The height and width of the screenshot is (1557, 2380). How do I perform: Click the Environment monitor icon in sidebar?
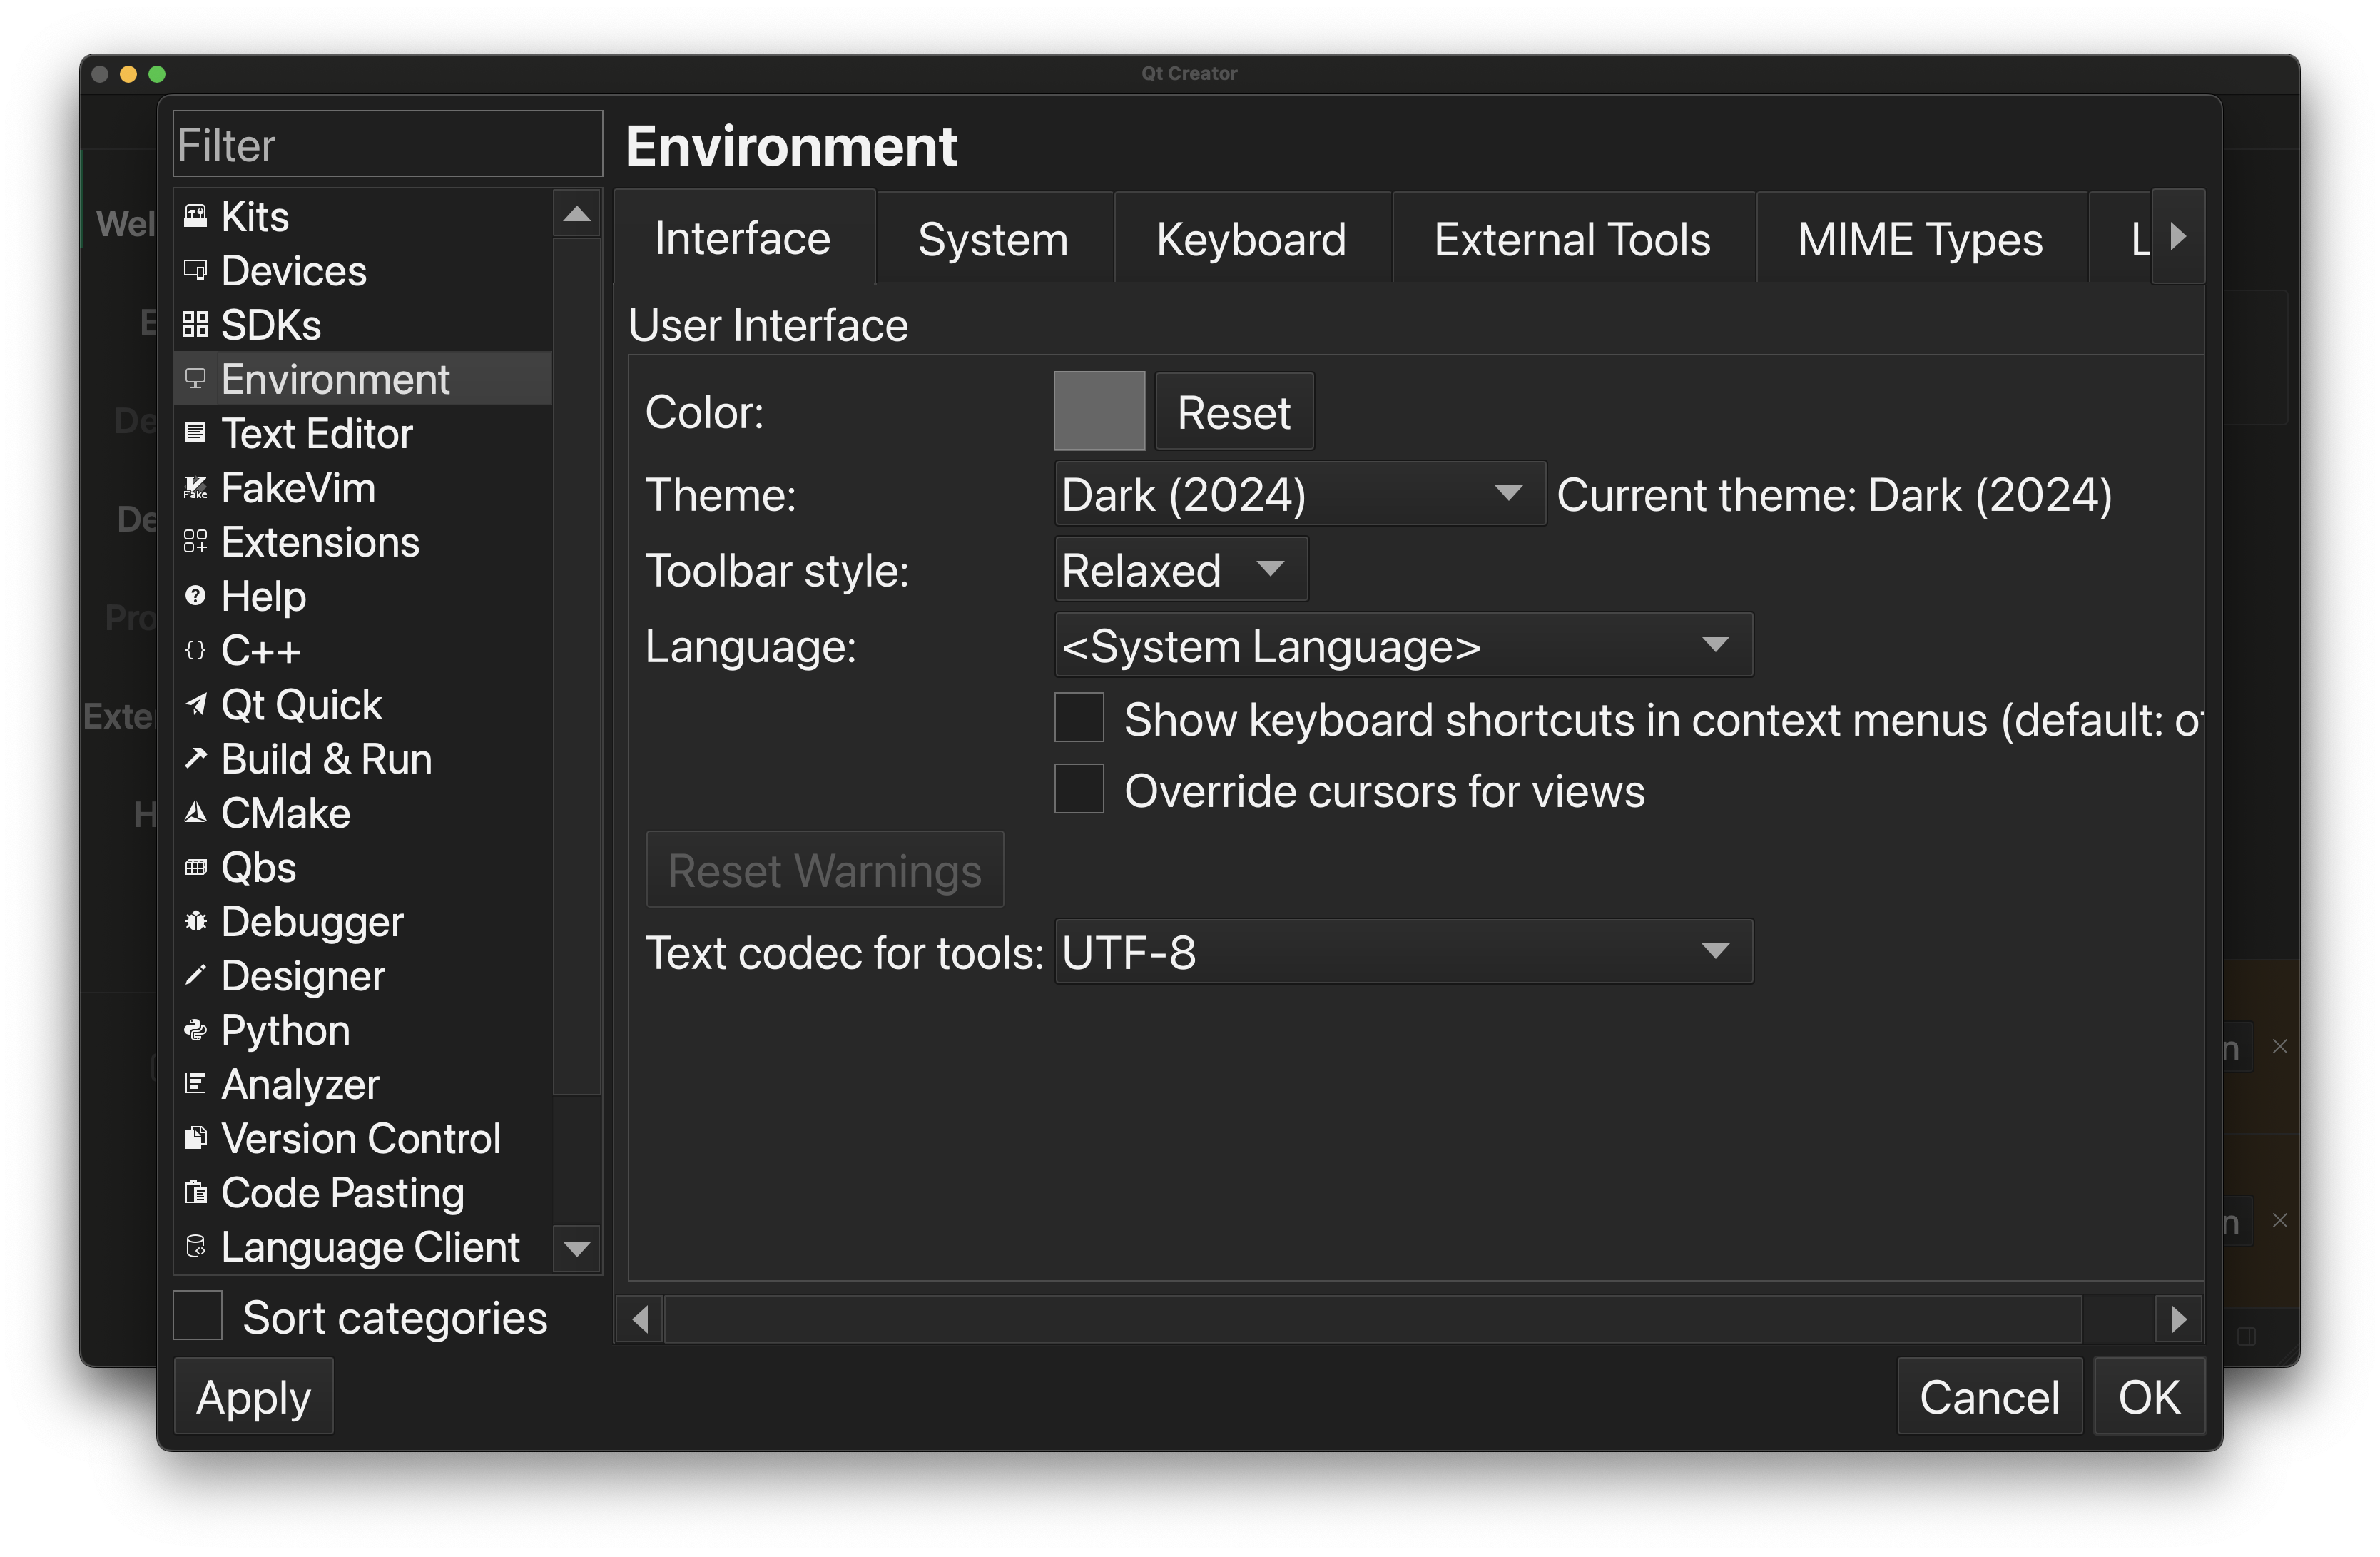click(196, 379)
